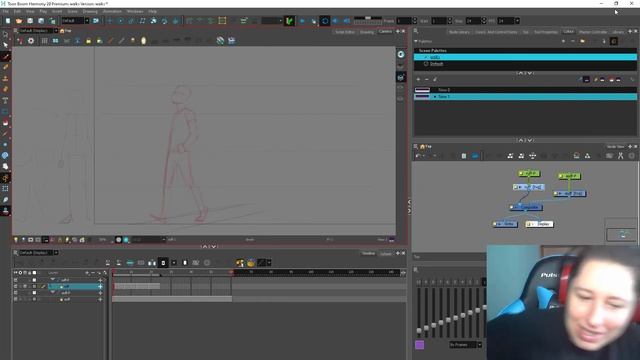The height and width of the screenshot is (360, 640).
Task: Open the Edit menu
Action: pyautogui.click(x=18, y=11)
